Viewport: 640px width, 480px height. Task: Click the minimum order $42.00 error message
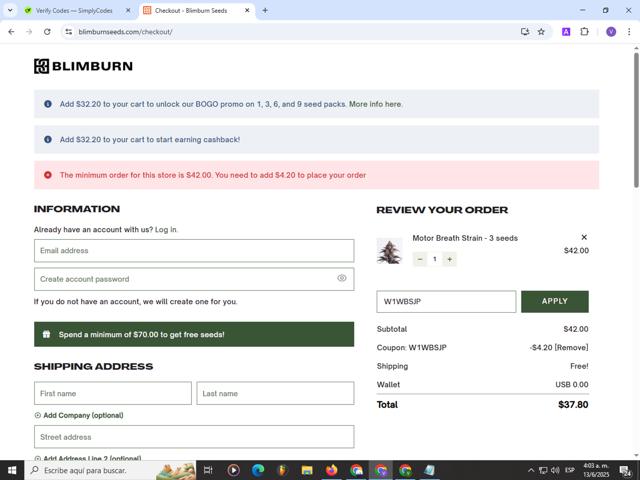click(x=213, y=175)
